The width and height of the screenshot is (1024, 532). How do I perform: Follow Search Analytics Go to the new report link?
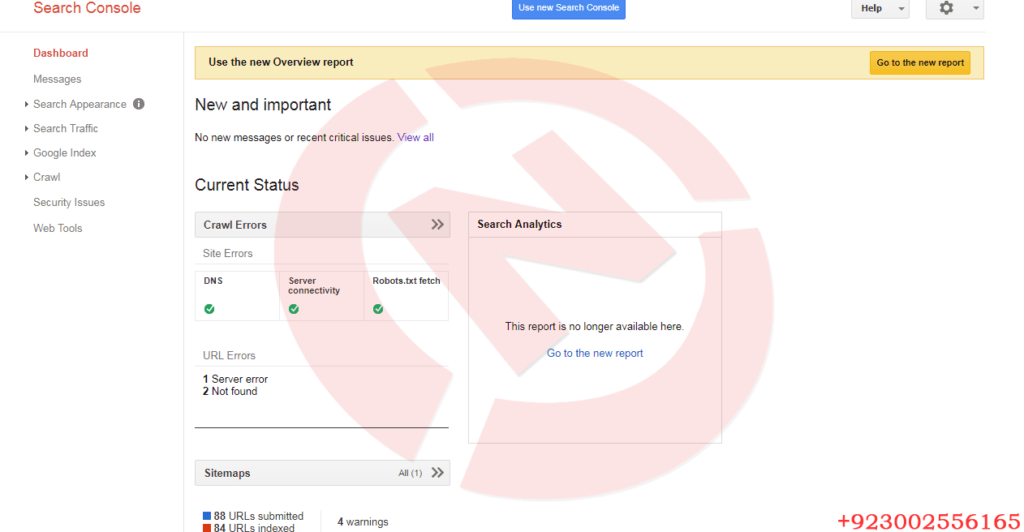tap(595, 353)
